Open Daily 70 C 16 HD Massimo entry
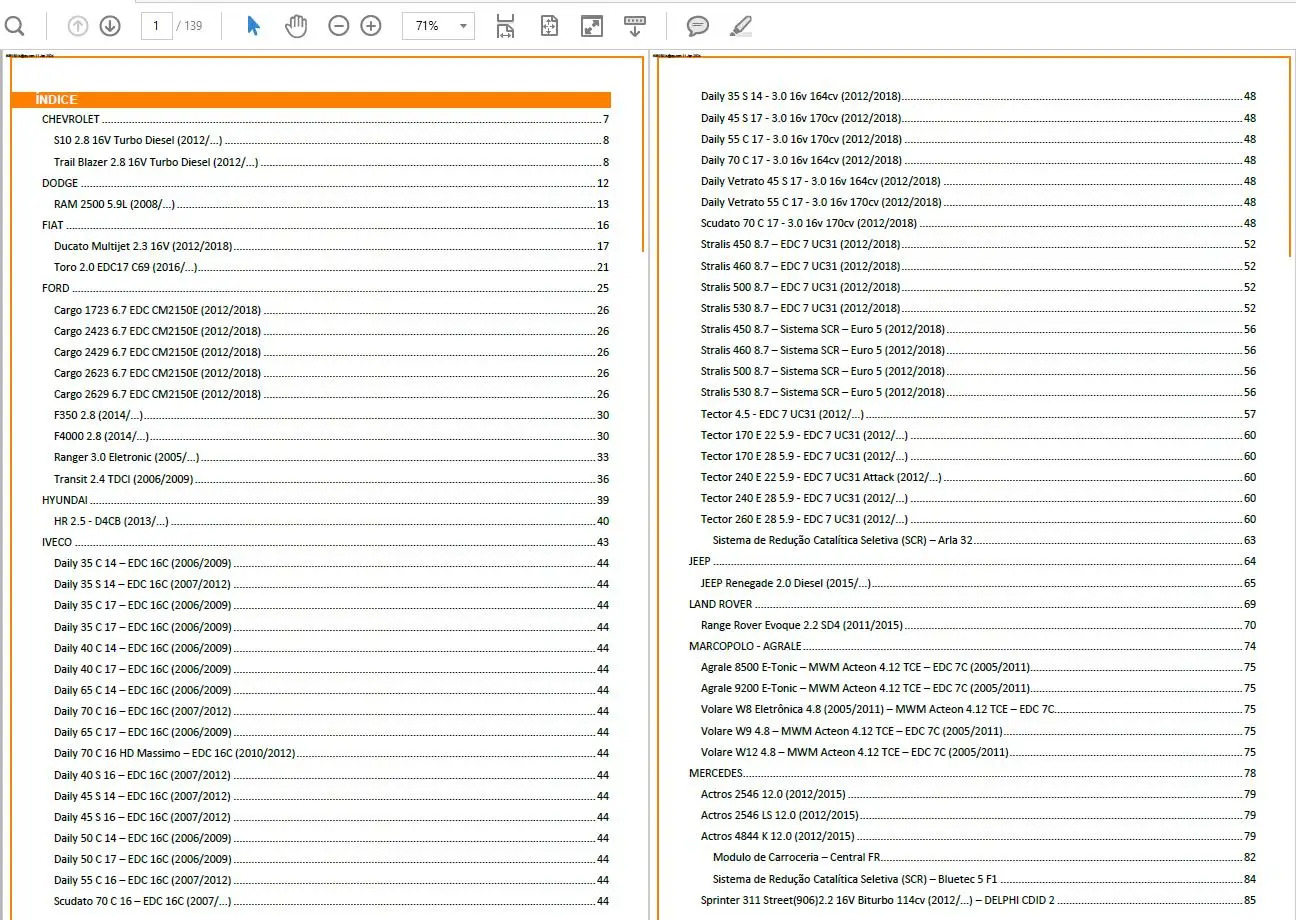This screenshot has width=1296, height=920. pyautogui.click(x=332, y=753)
